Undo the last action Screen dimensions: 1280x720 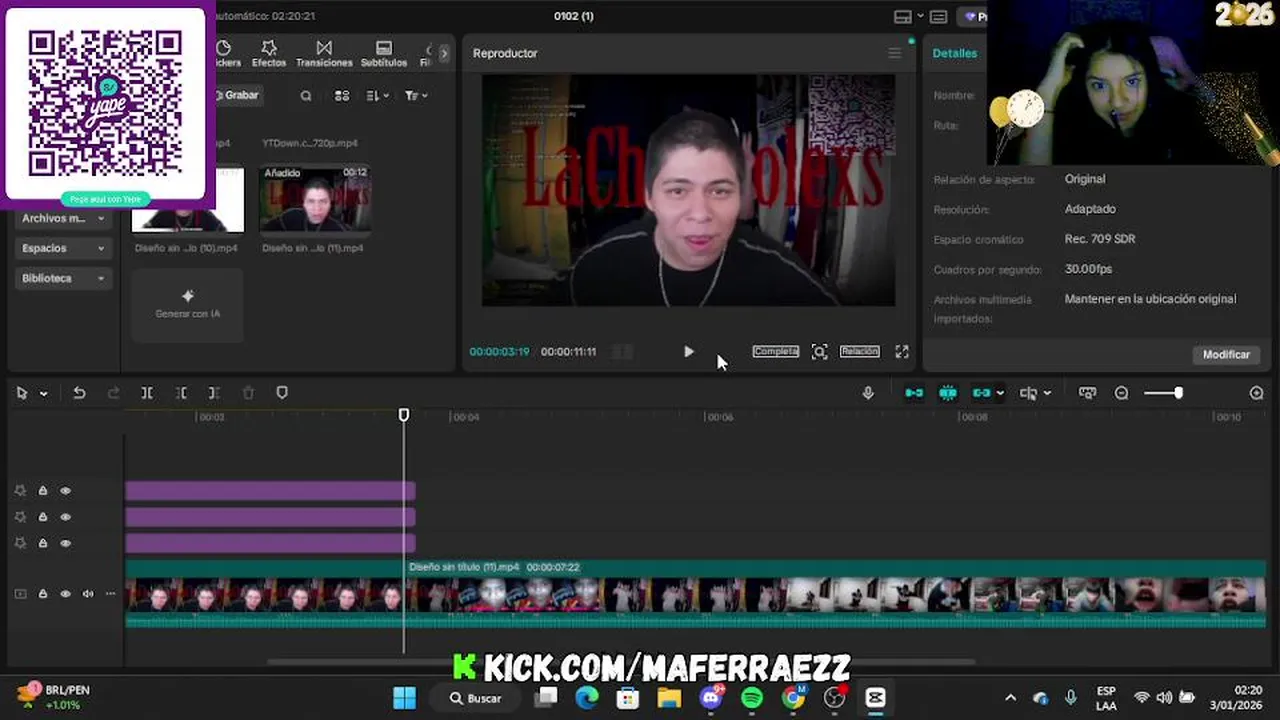click(x=79, y=393)
